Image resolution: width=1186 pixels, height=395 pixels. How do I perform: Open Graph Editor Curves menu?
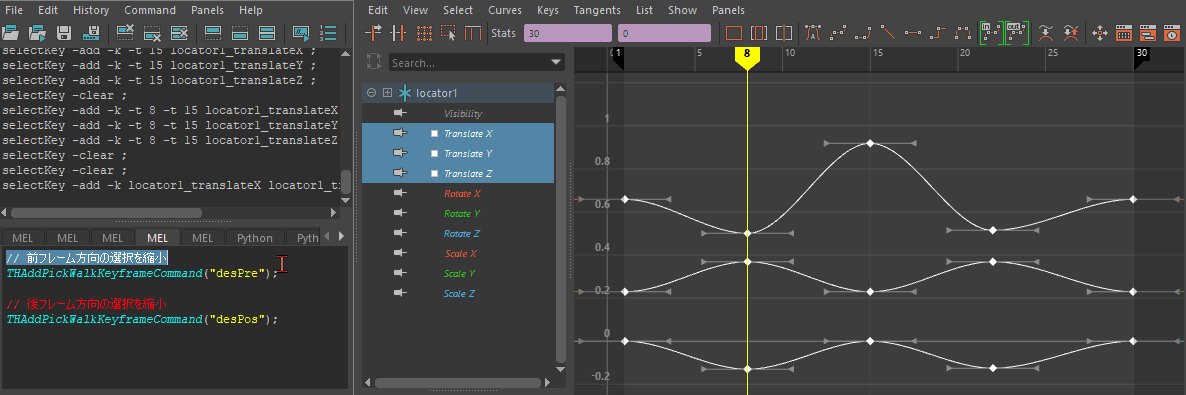[505, 10]
